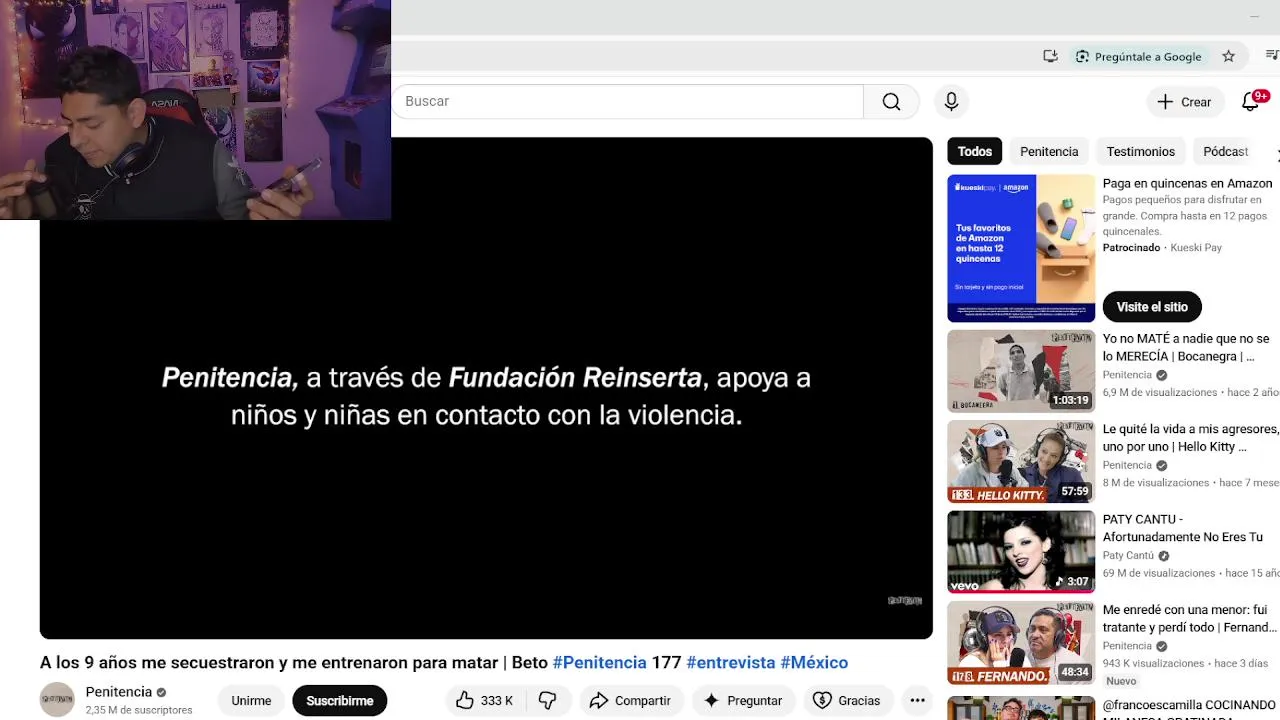This screenshot has width=1280, height=720.
Task: Click the #México hashtag
Action: (814, 662)
